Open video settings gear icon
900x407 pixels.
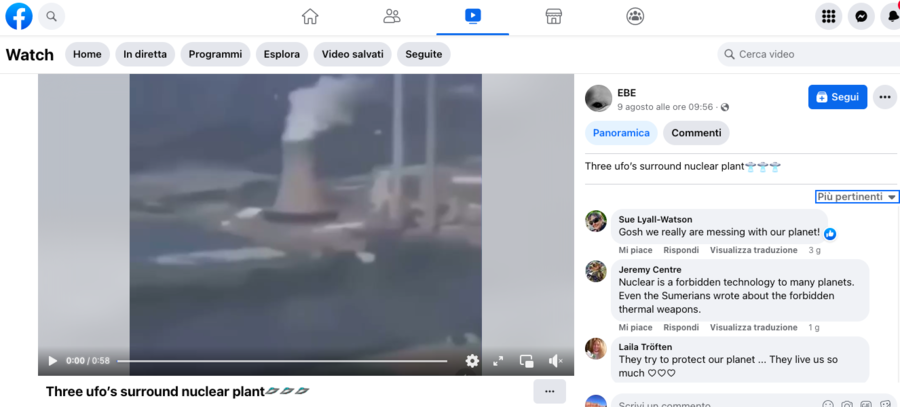point(472,361)
